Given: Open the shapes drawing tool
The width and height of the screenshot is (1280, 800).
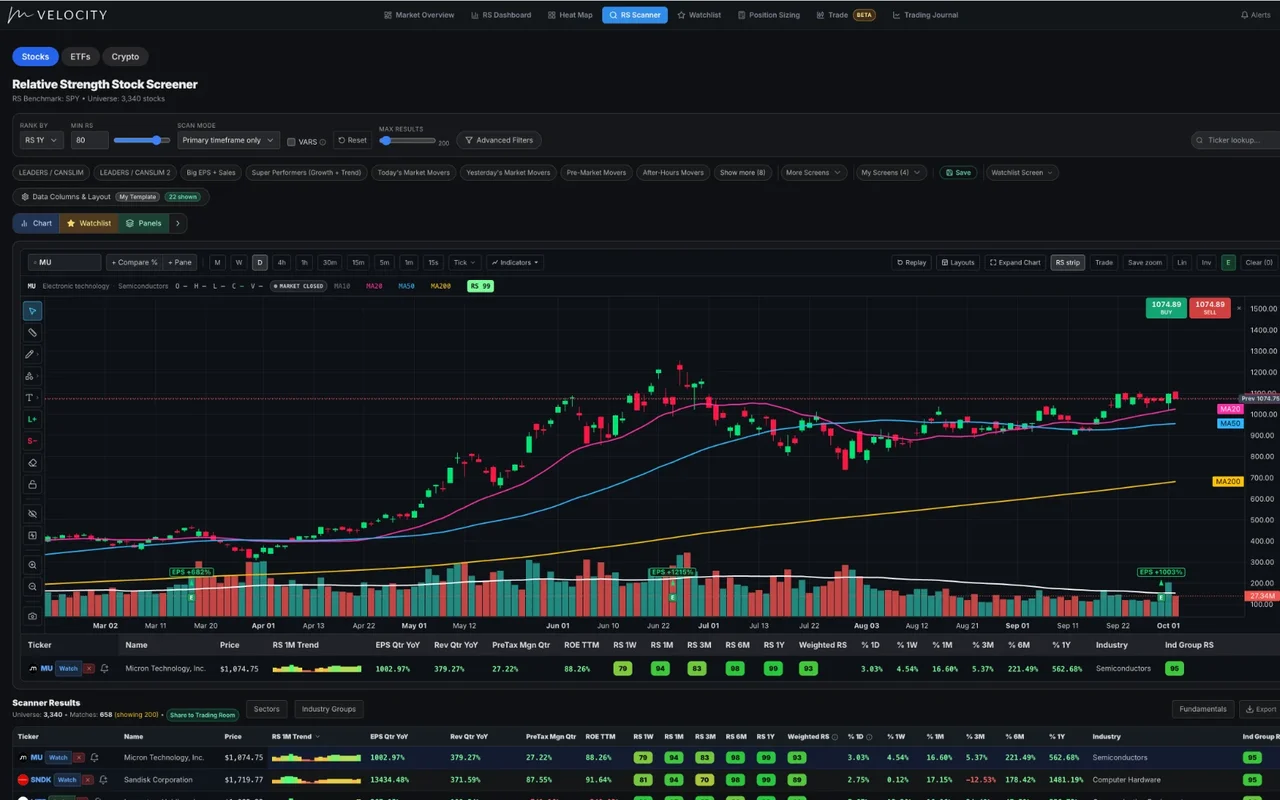Looking at the screenshot, I should click(x=32, y=376).
